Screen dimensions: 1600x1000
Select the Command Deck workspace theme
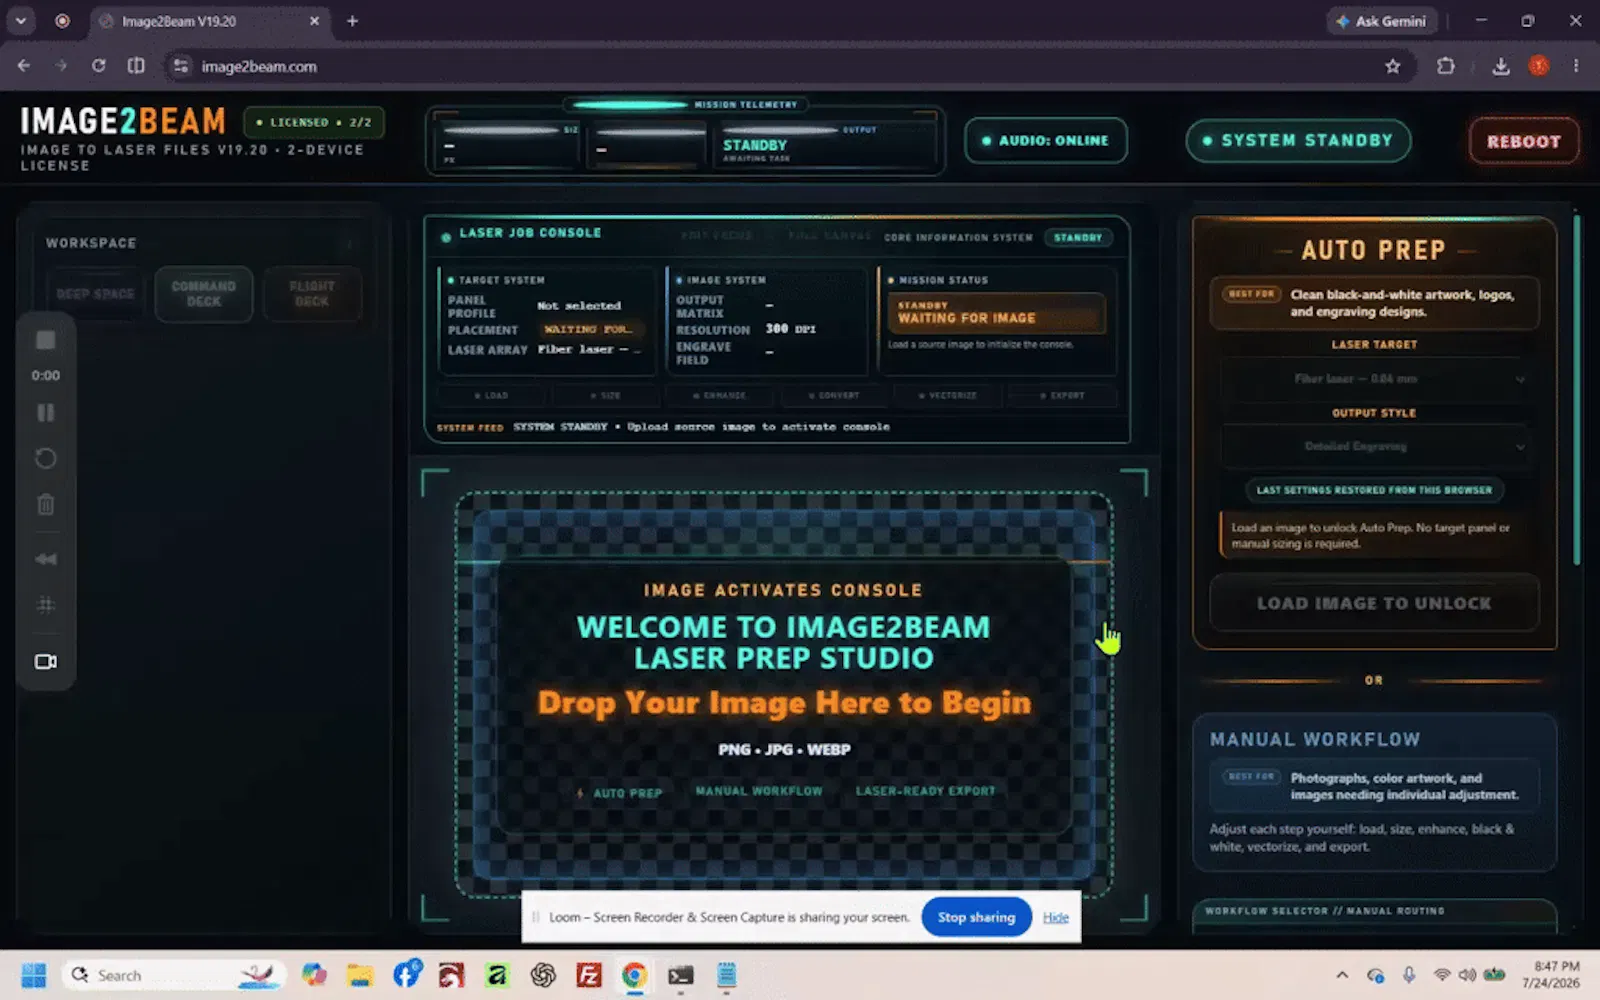[203, 294]
